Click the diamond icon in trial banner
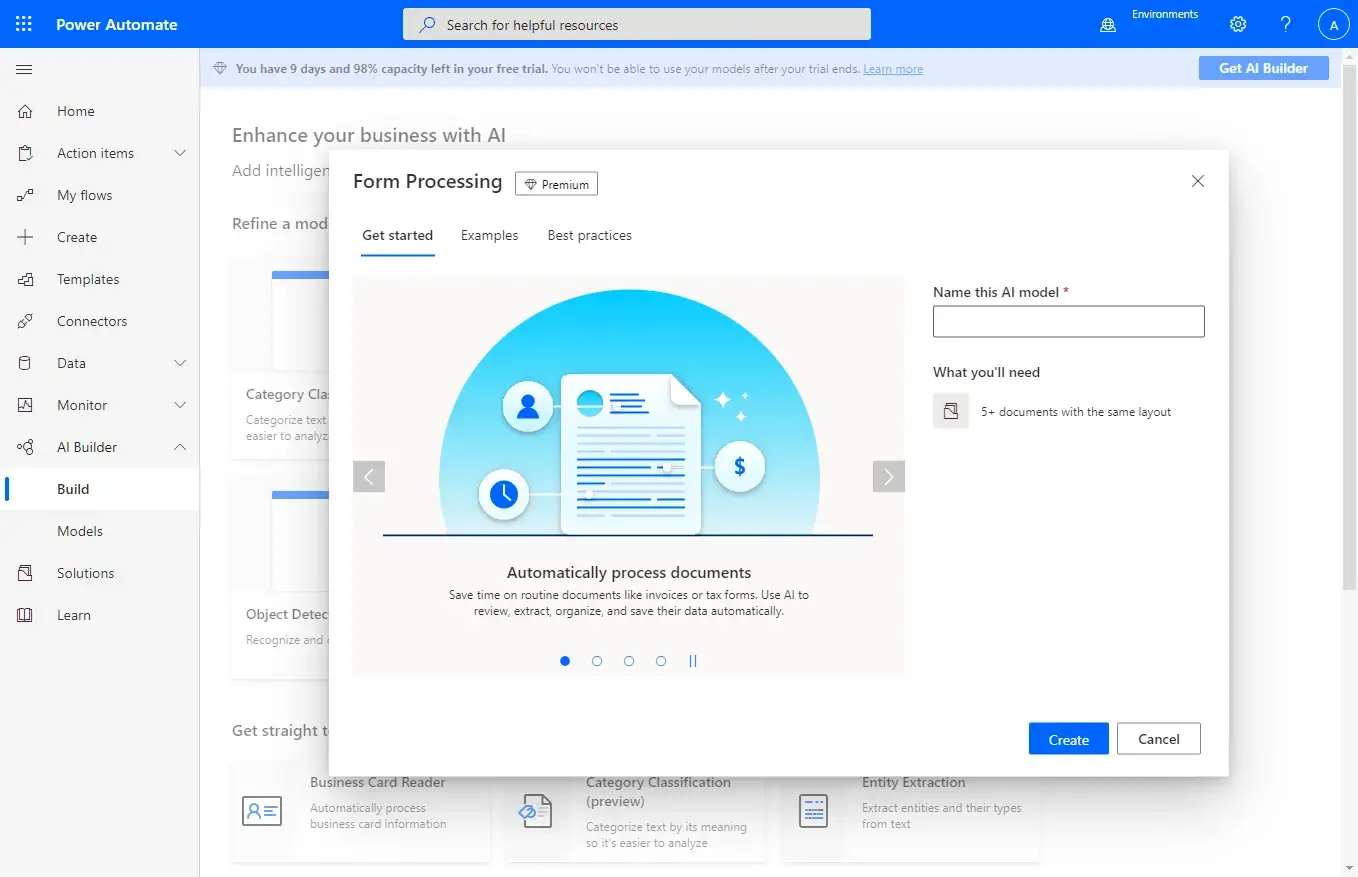The image size is (1358, 877). click(221, 69)
